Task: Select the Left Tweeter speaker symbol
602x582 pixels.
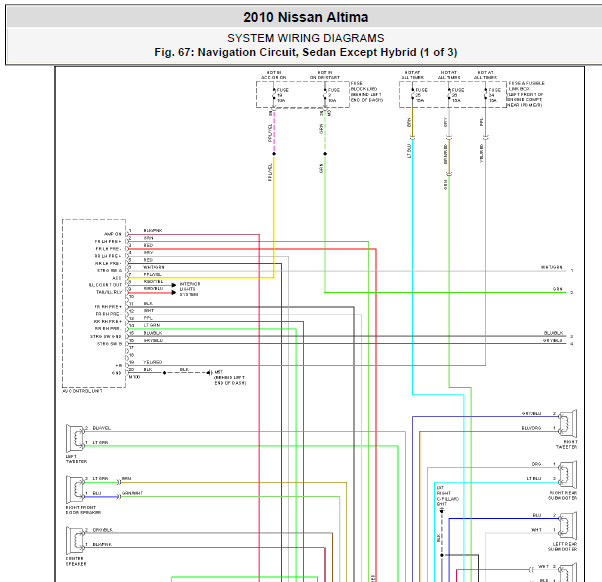Action: coord(75,438)
